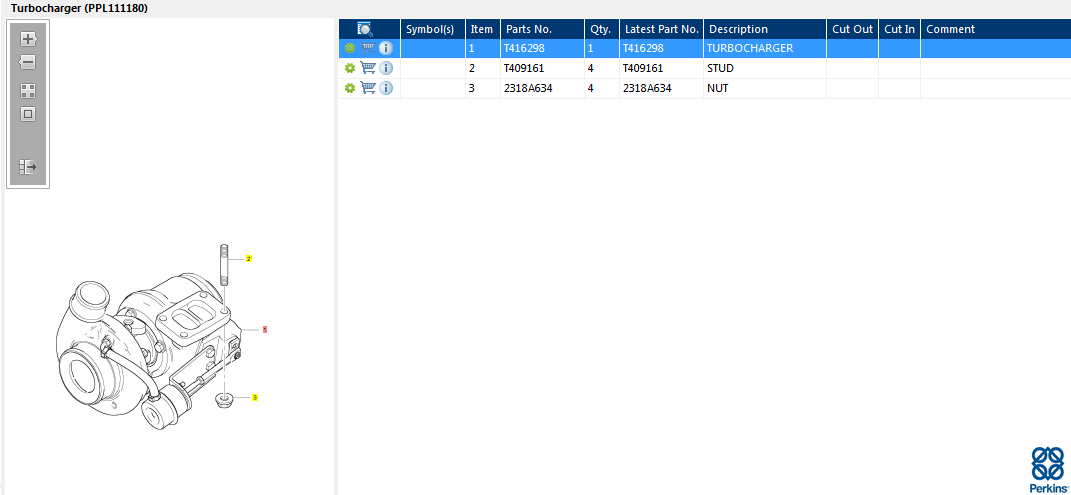This screenshot has height=495, width=1071.
Task: Click the Turbocharger (PPL111180) title
Action: (x=79, y=8)
